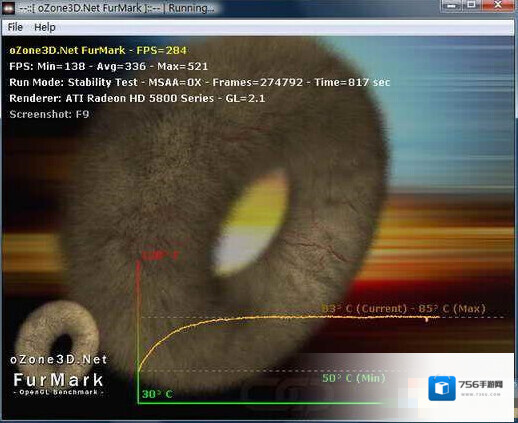Image resolution: width=518 pixels, height=423 pixels.
Task: Click the 'FPS: Min=138 - Avg=336 - Max=521' text
Action: pos(109,66)
